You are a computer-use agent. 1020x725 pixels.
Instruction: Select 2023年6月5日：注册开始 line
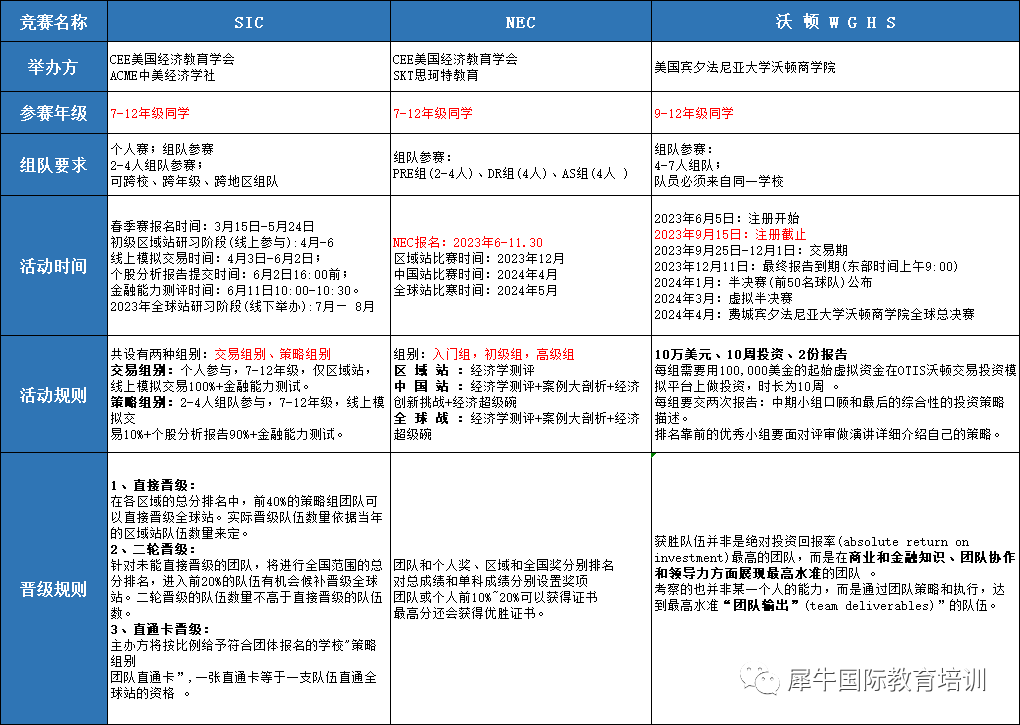click(727, 218)
